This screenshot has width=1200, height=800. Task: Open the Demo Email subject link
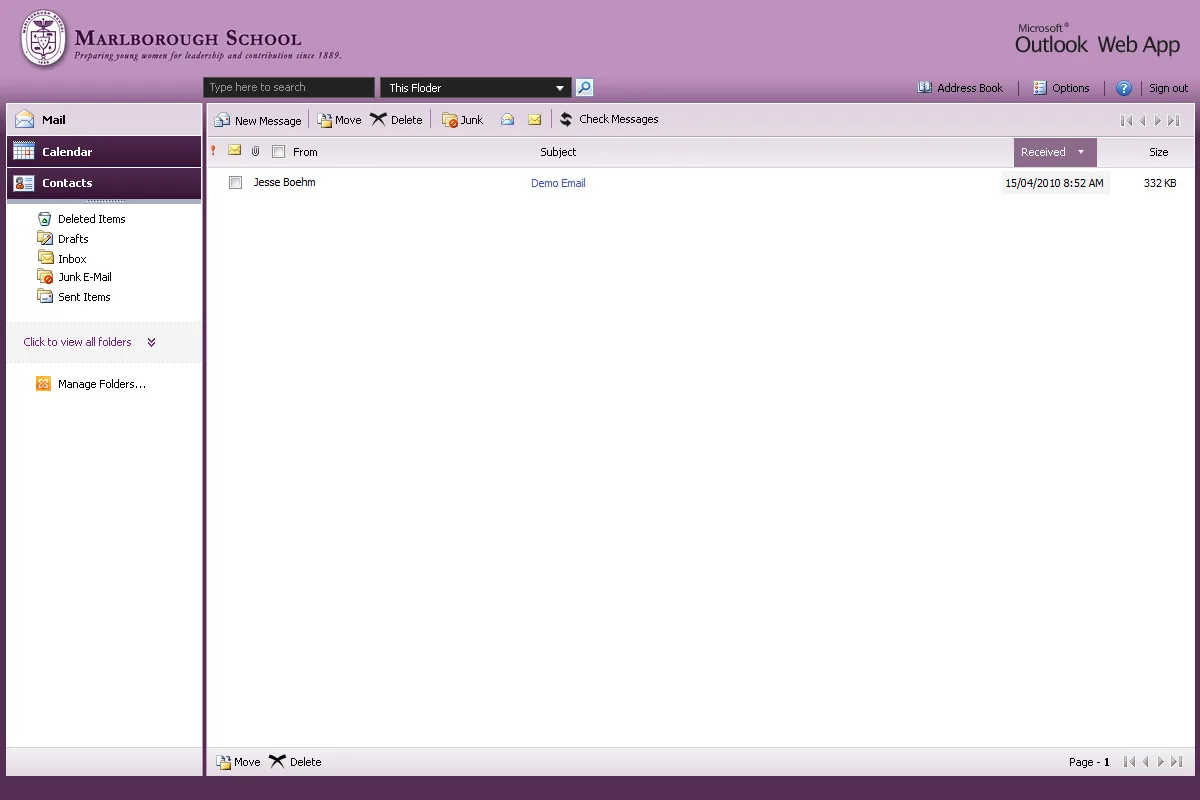click(x=558, y=183)
